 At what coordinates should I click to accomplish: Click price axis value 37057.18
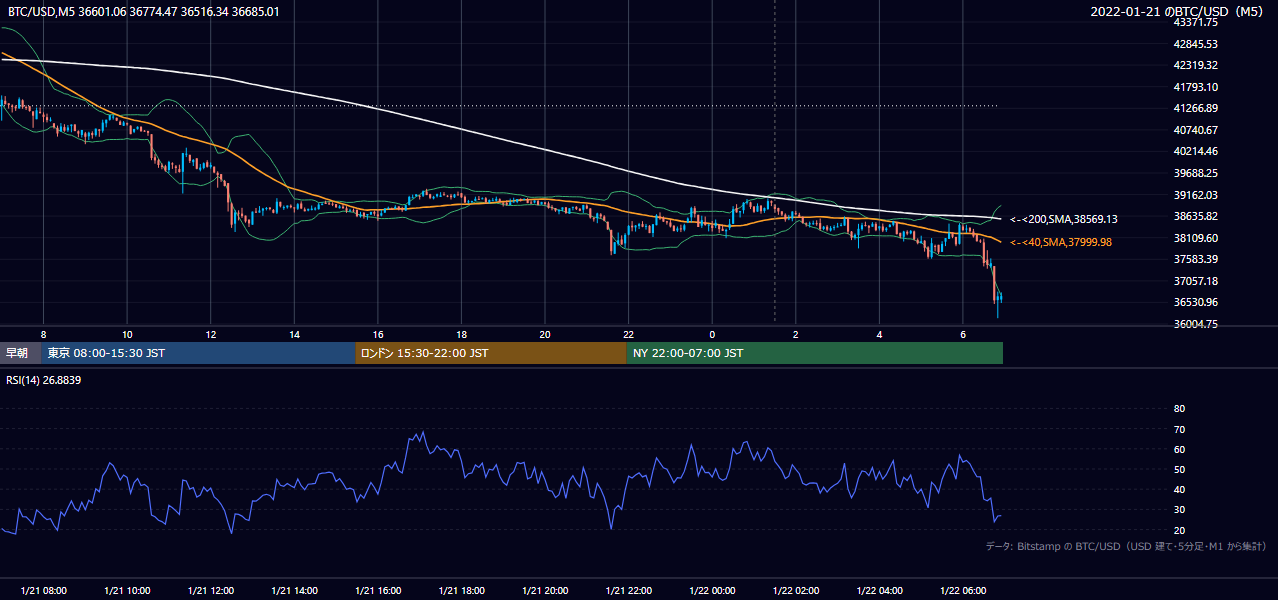(x=1196, y=281)
